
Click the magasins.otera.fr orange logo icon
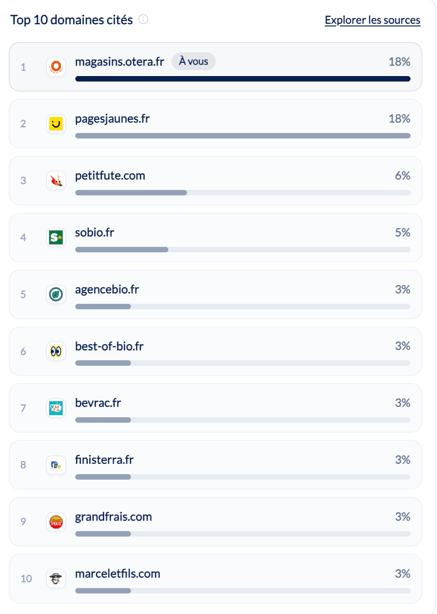[x=56, y=67]
